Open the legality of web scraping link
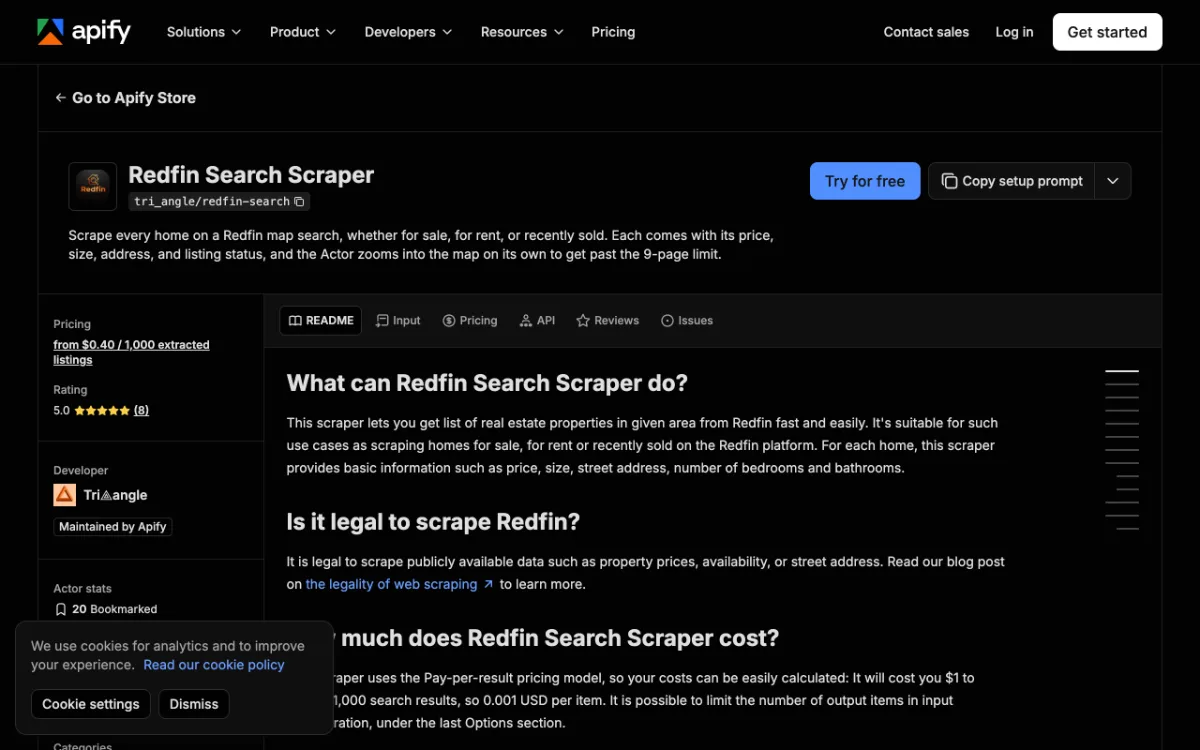 (x=399, y=584)
